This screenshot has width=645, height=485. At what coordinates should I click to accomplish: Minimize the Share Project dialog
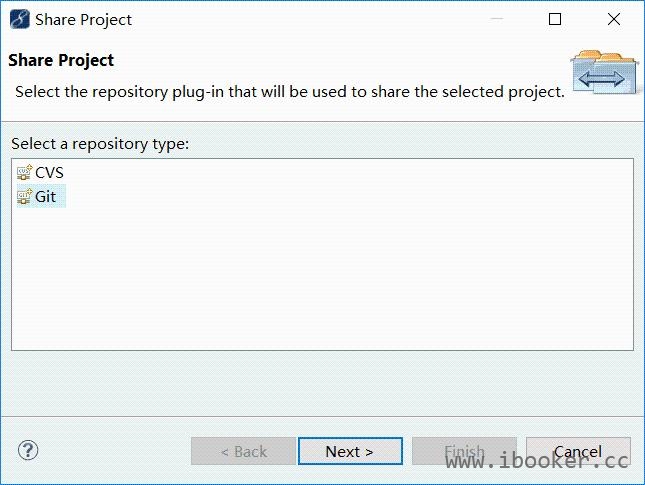pyautogui.click(x=497, y=19)
